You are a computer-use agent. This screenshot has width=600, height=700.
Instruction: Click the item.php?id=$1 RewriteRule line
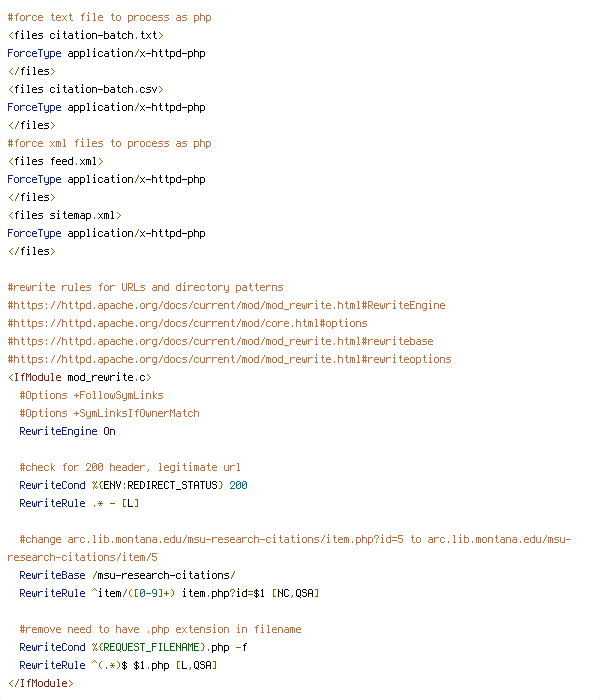[169, 593]
